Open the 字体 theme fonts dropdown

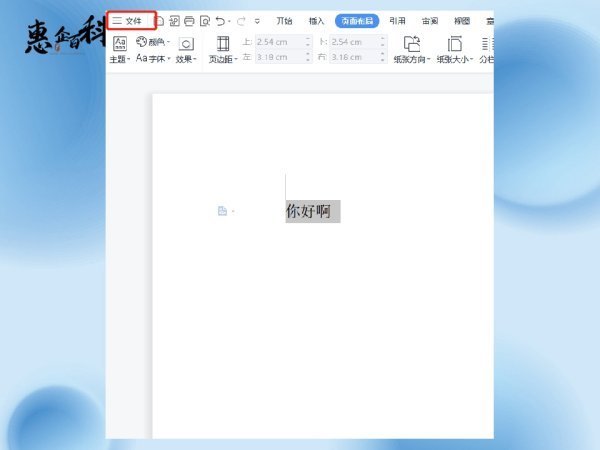(152, 59)
